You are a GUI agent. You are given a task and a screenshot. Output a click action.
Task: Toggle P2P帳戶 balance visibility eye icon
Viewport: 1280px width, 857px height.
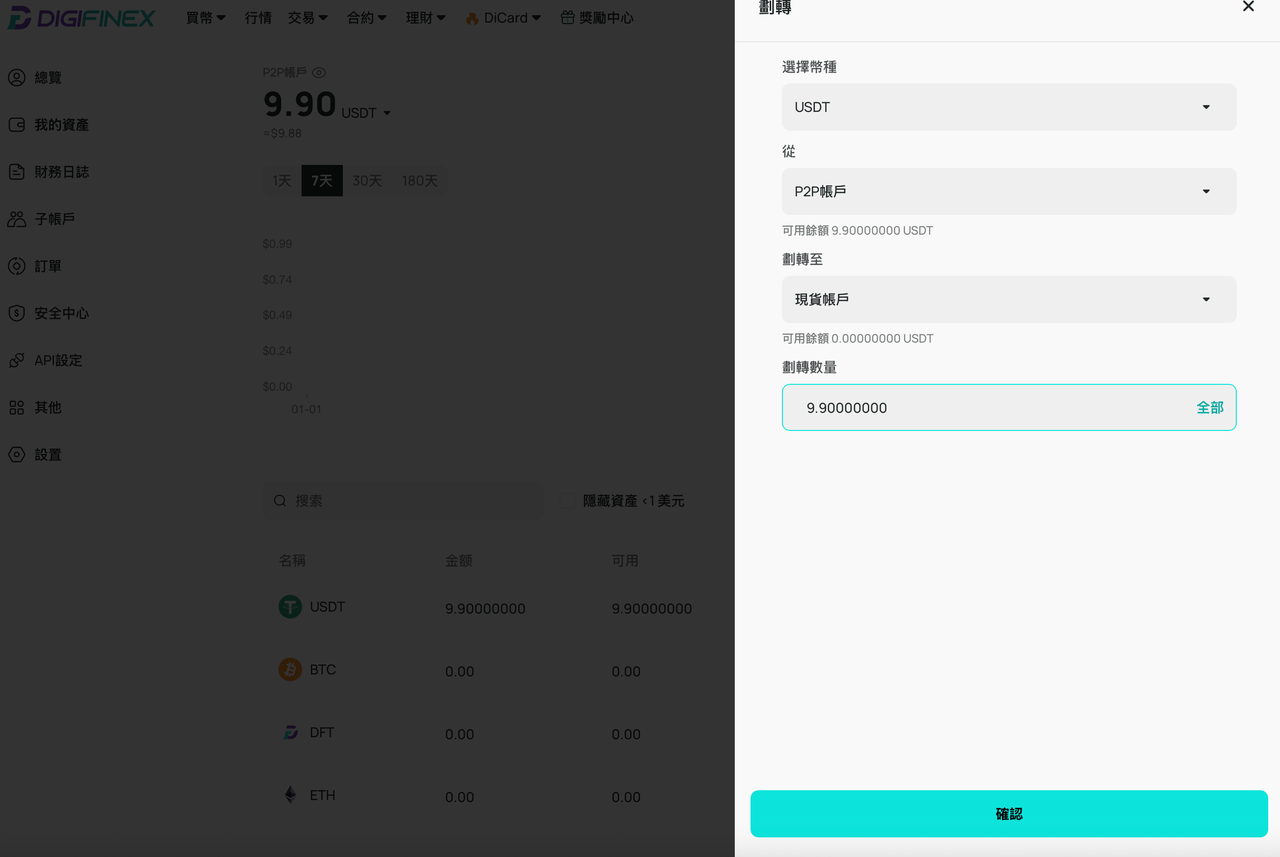(x=319, y=72)
